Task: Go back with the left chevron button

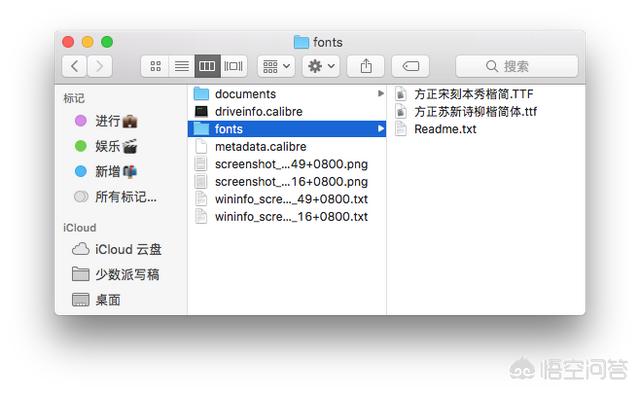Action: pyautogui.click(x=74, y=66)
